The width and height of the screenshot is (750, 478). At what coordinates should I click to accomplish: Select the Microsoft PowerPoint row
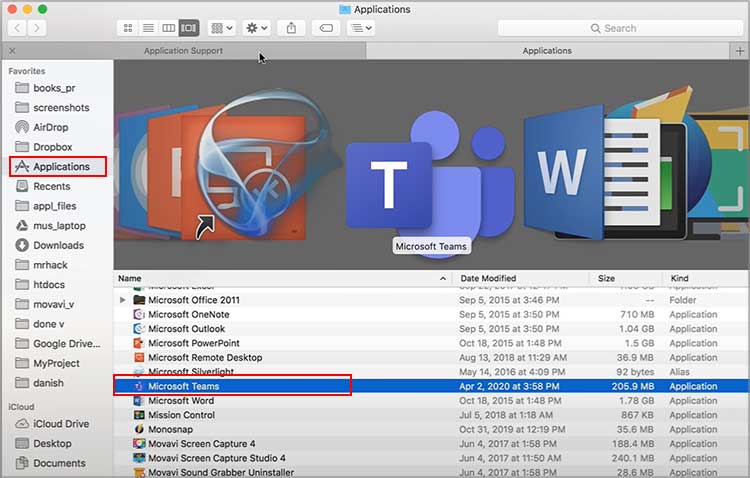click(431, 343)
